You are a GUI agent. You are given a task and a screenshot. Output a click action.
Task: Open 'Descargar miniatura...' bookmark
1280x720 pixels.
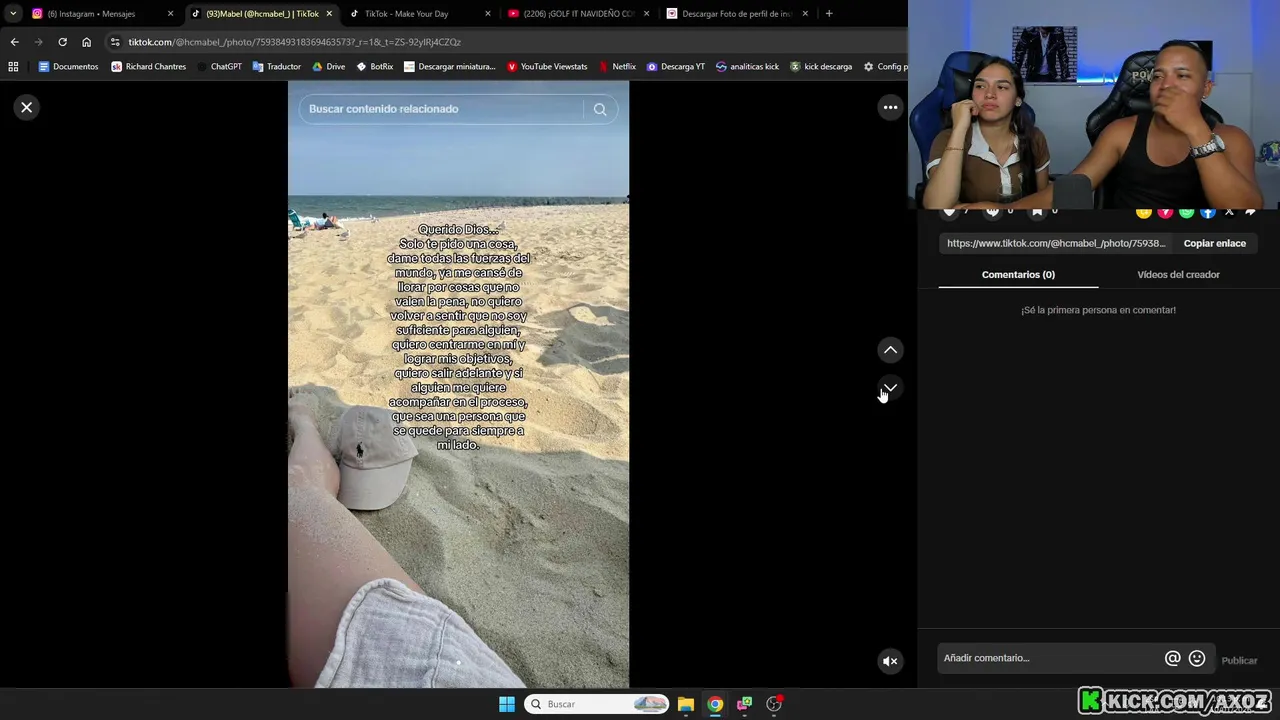coord(449,67)
